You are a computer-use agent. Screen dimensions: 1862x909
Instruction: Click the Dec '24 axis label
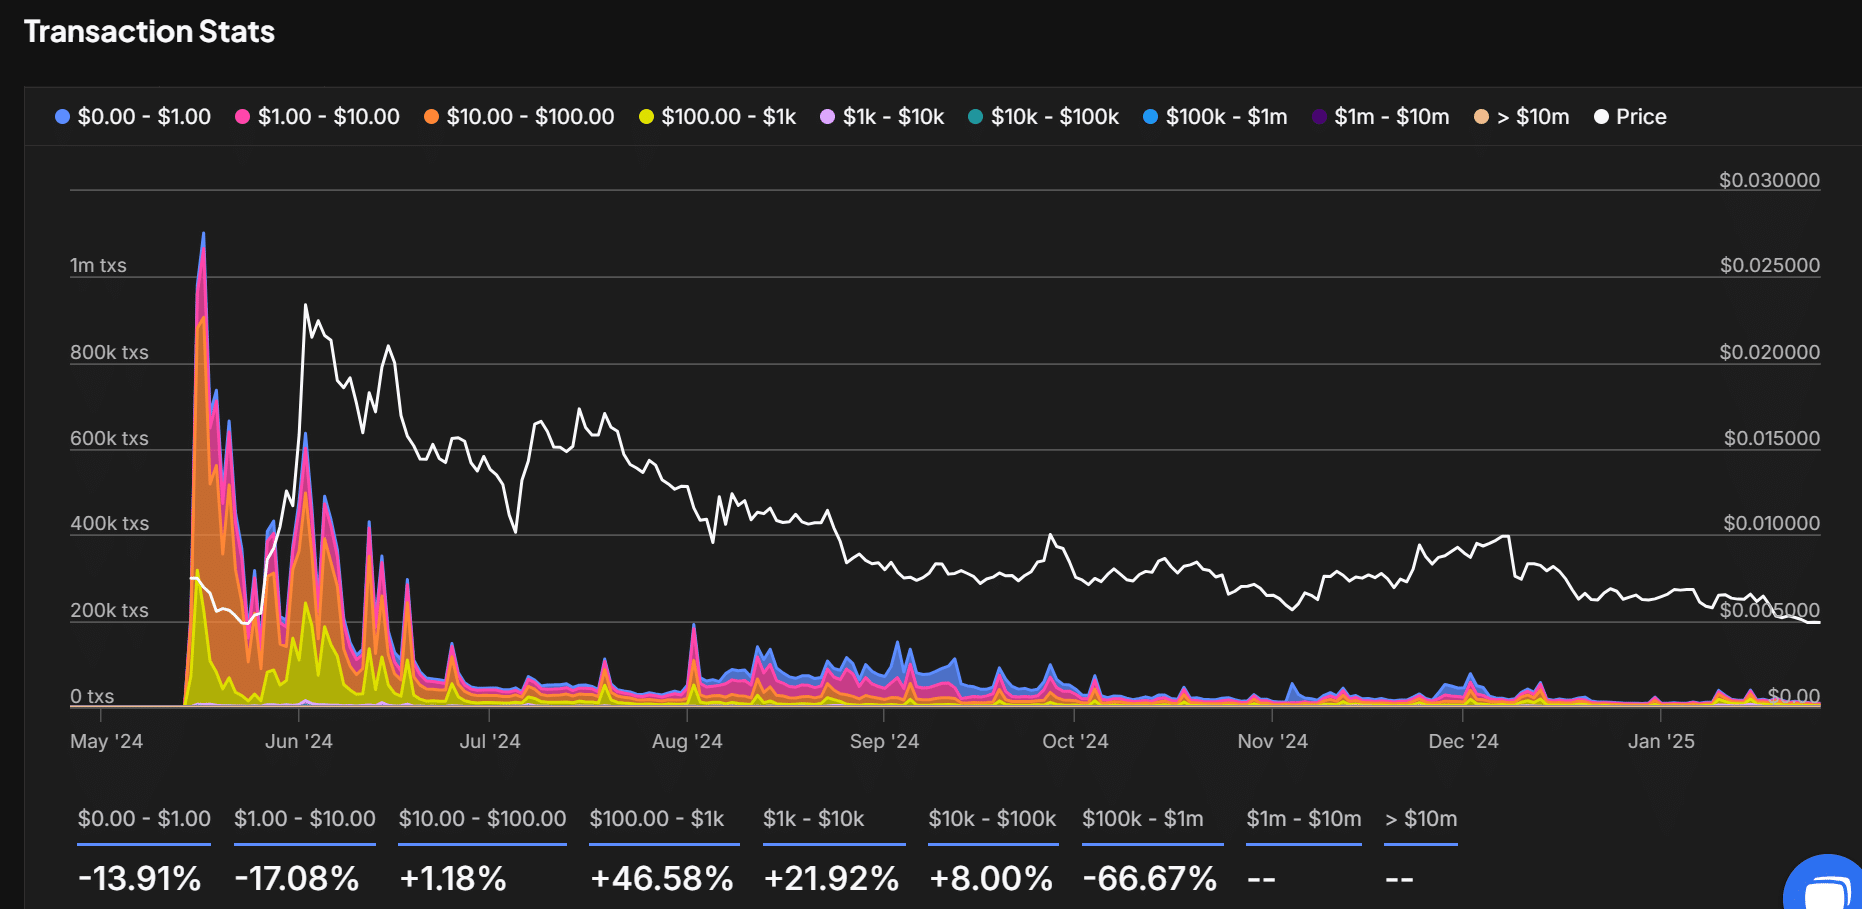pyautogui.click(x=1463, y=741)
